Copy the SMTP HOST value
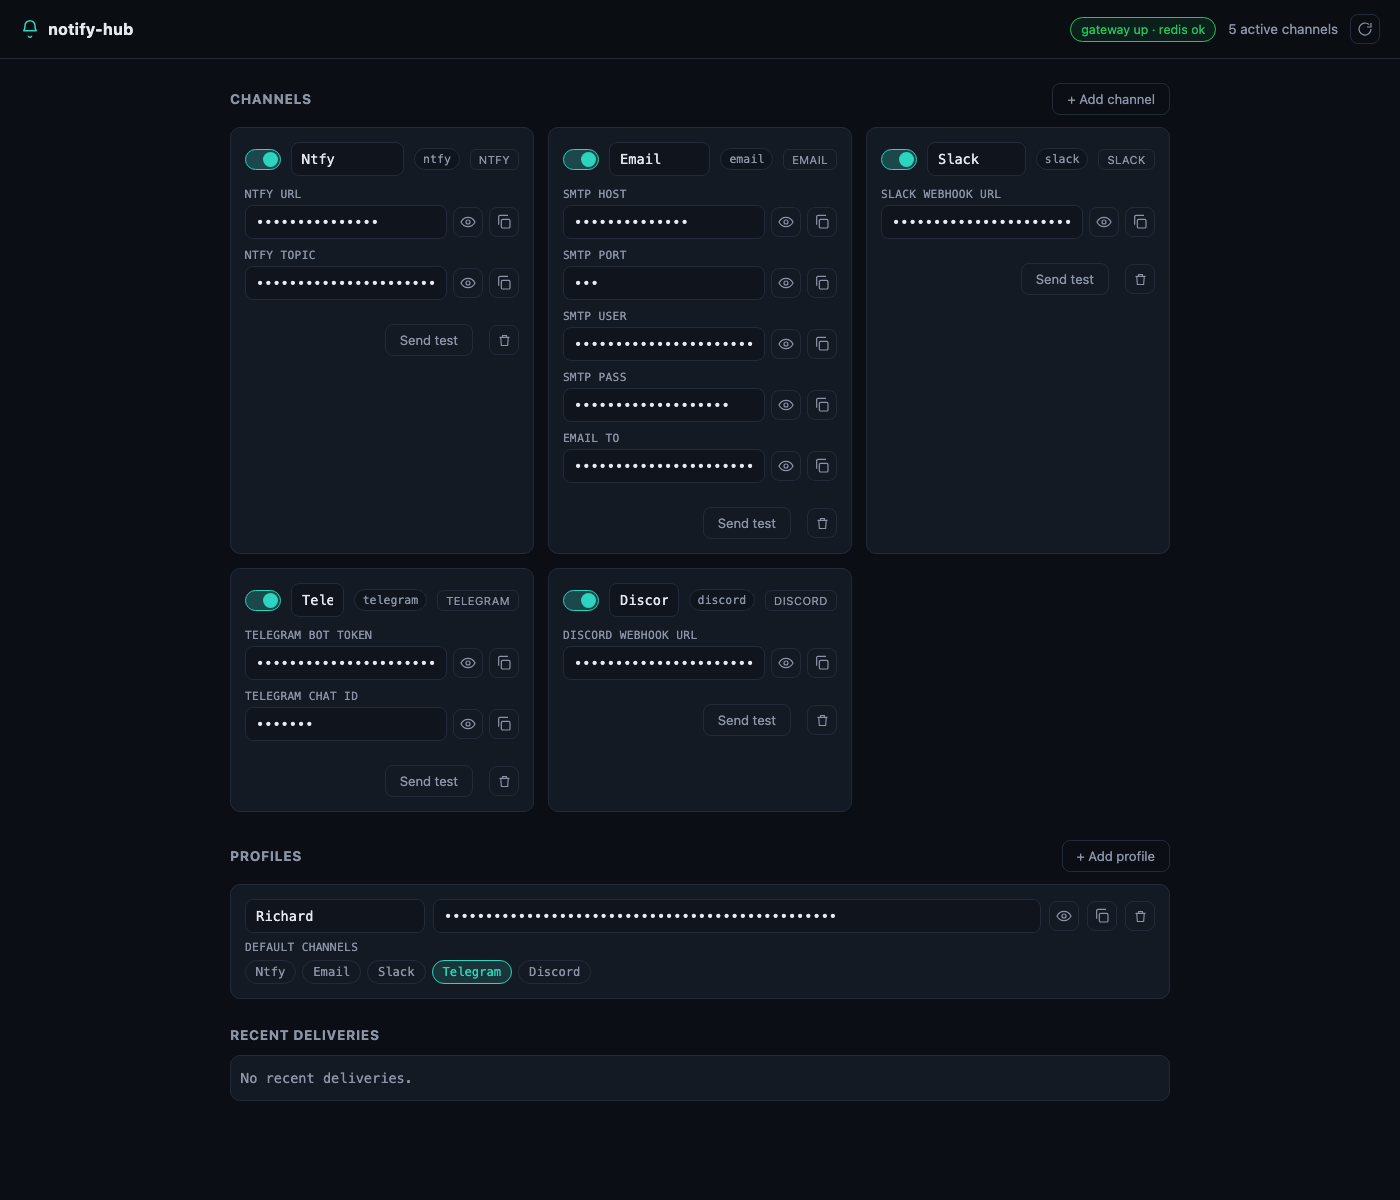Image resolution: width=1400 pixels, height=1200 pixels. pyautogui.click(x=822, y=222)
